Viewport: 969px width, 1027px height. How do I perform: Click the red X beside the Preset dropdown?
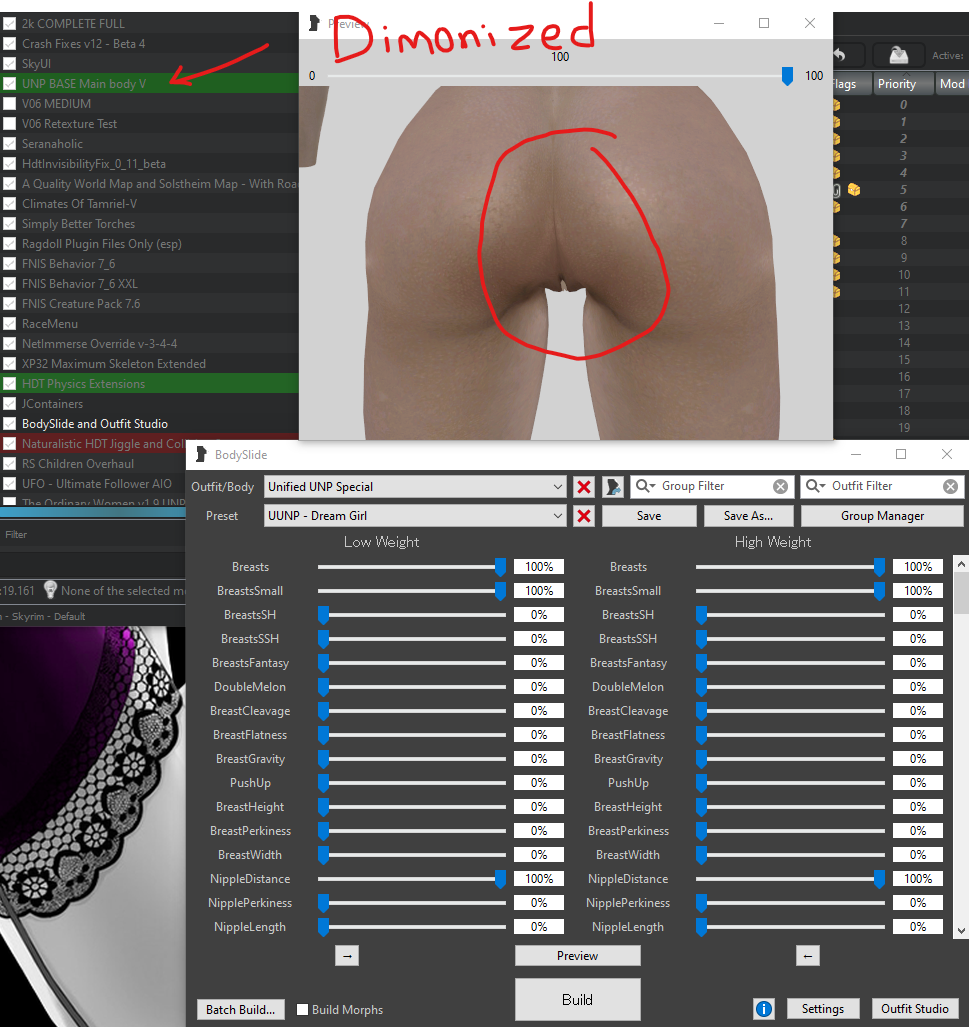point(584,516)
